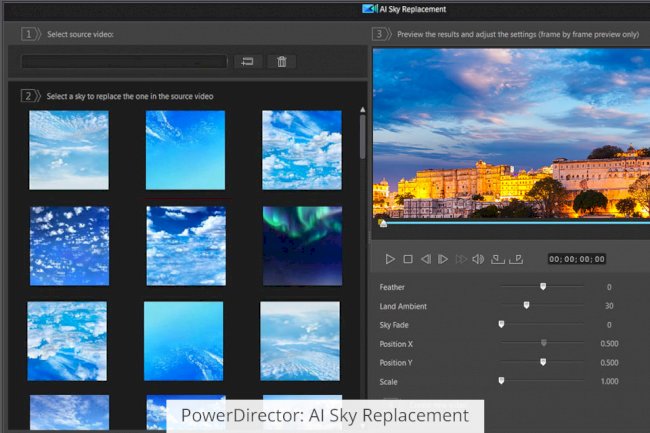
Task: Click the fast forward control
Action: tap(461, 259)
